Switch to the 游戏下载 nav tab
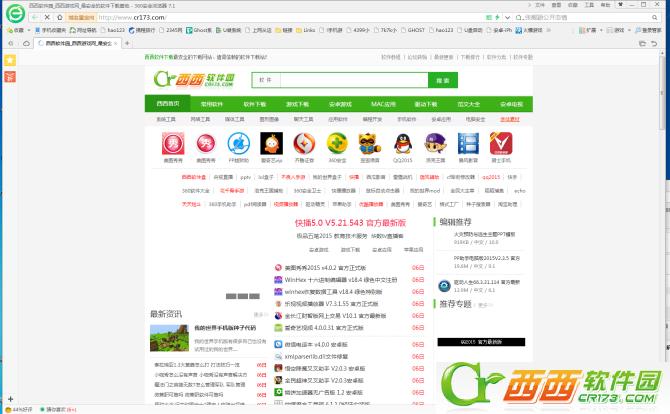 coord(297,104)
